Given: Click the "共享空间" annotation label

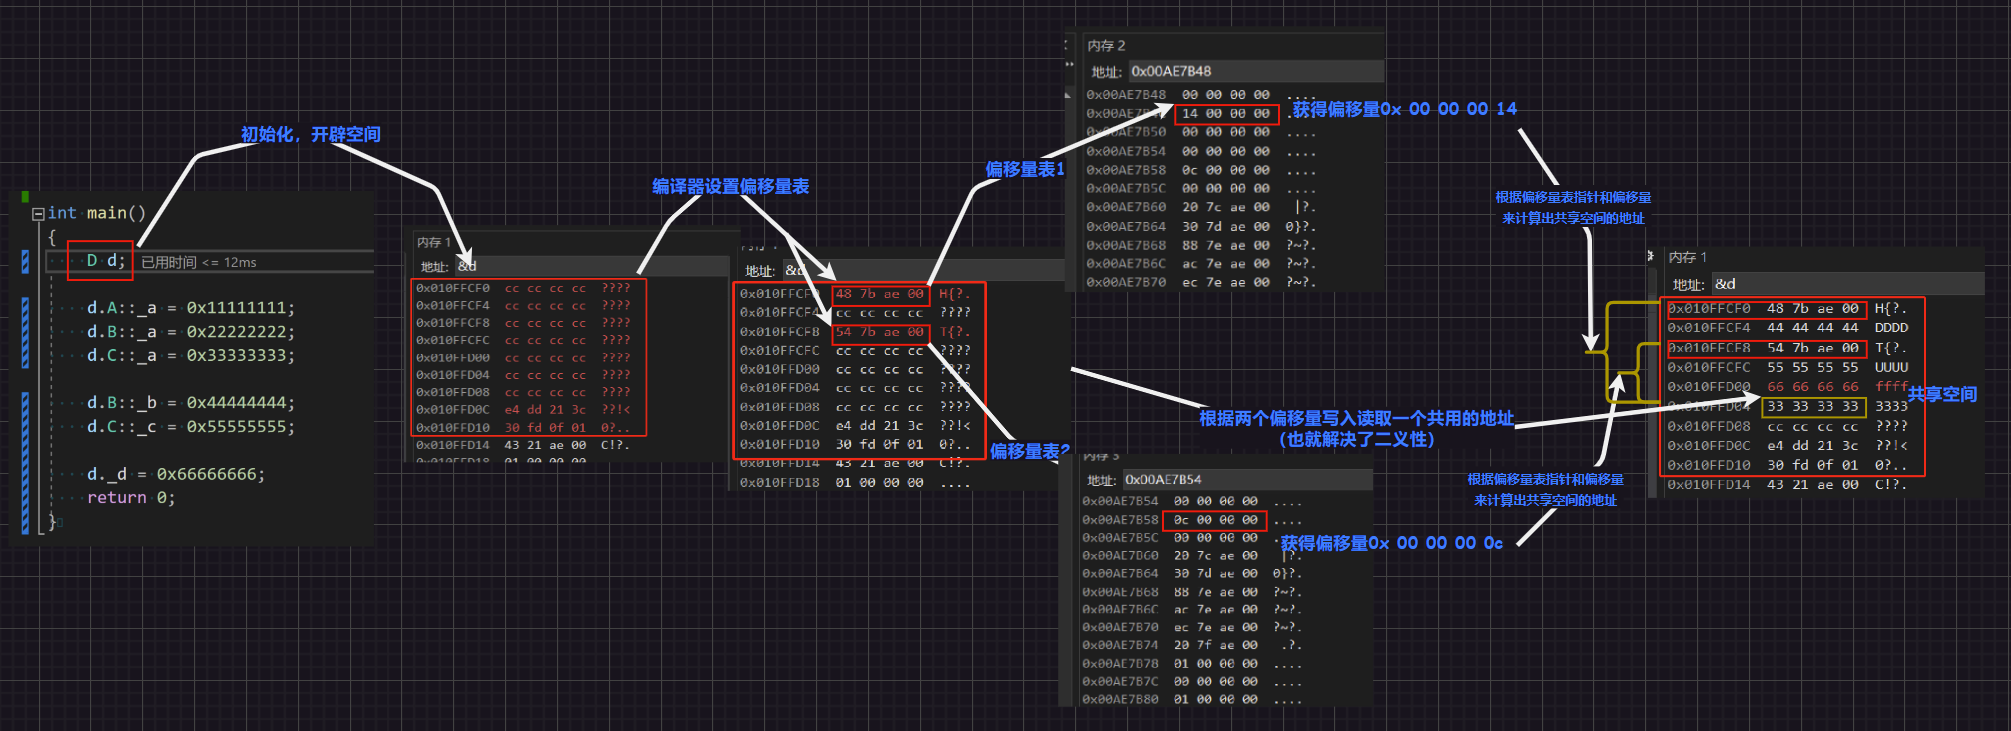Looking at the screenshot, I should (x=1942, y=394).
